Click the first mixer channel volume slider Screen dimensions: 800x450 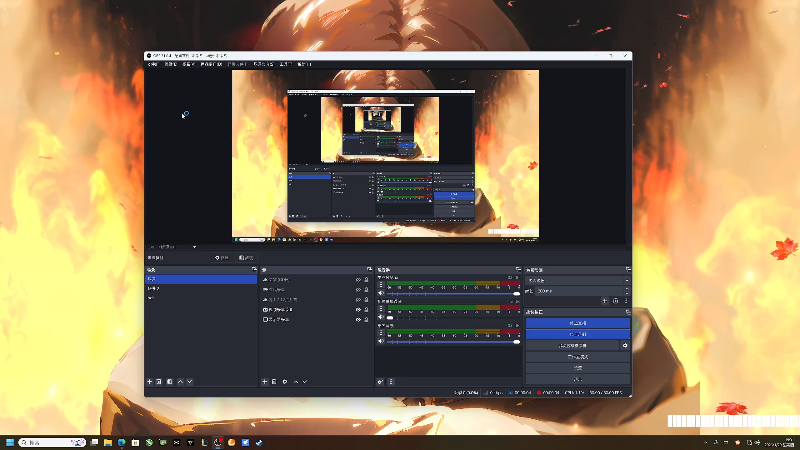454,294
